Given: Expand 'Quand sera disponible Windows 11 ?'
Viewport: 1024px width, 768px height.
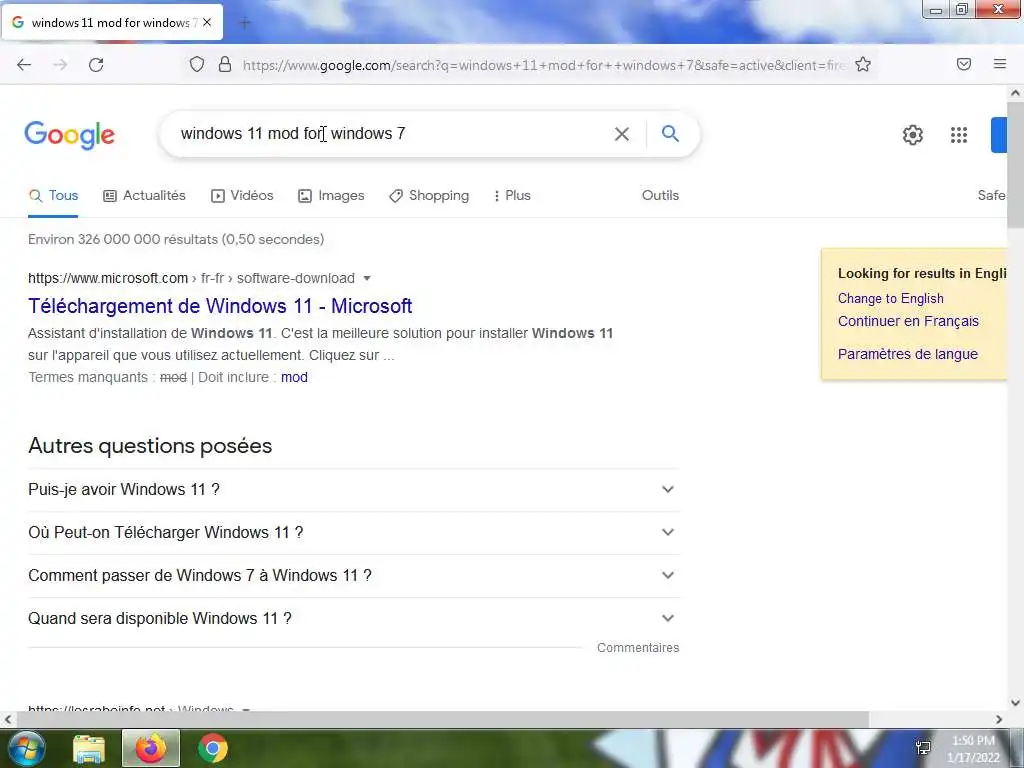Looking at the screenshot, I should click(x=353, y=618).
